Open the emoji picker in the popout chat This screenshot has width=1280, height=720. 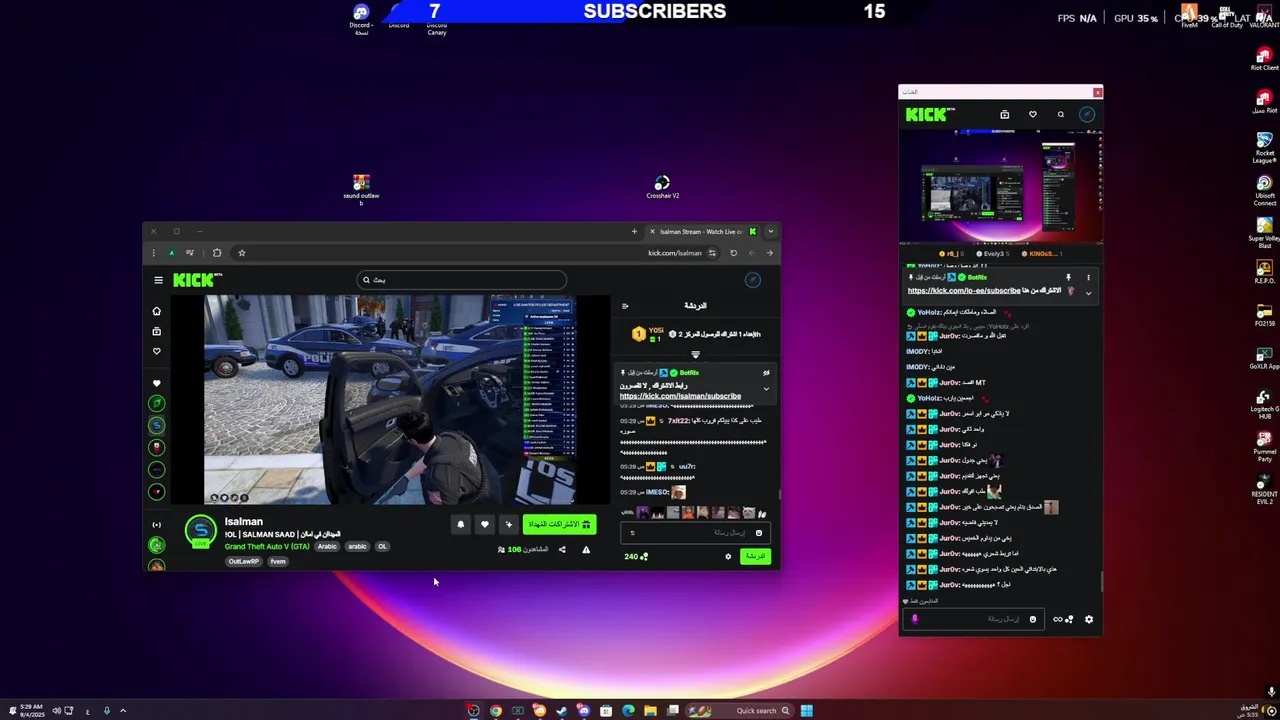click(x=1033, y=619)
